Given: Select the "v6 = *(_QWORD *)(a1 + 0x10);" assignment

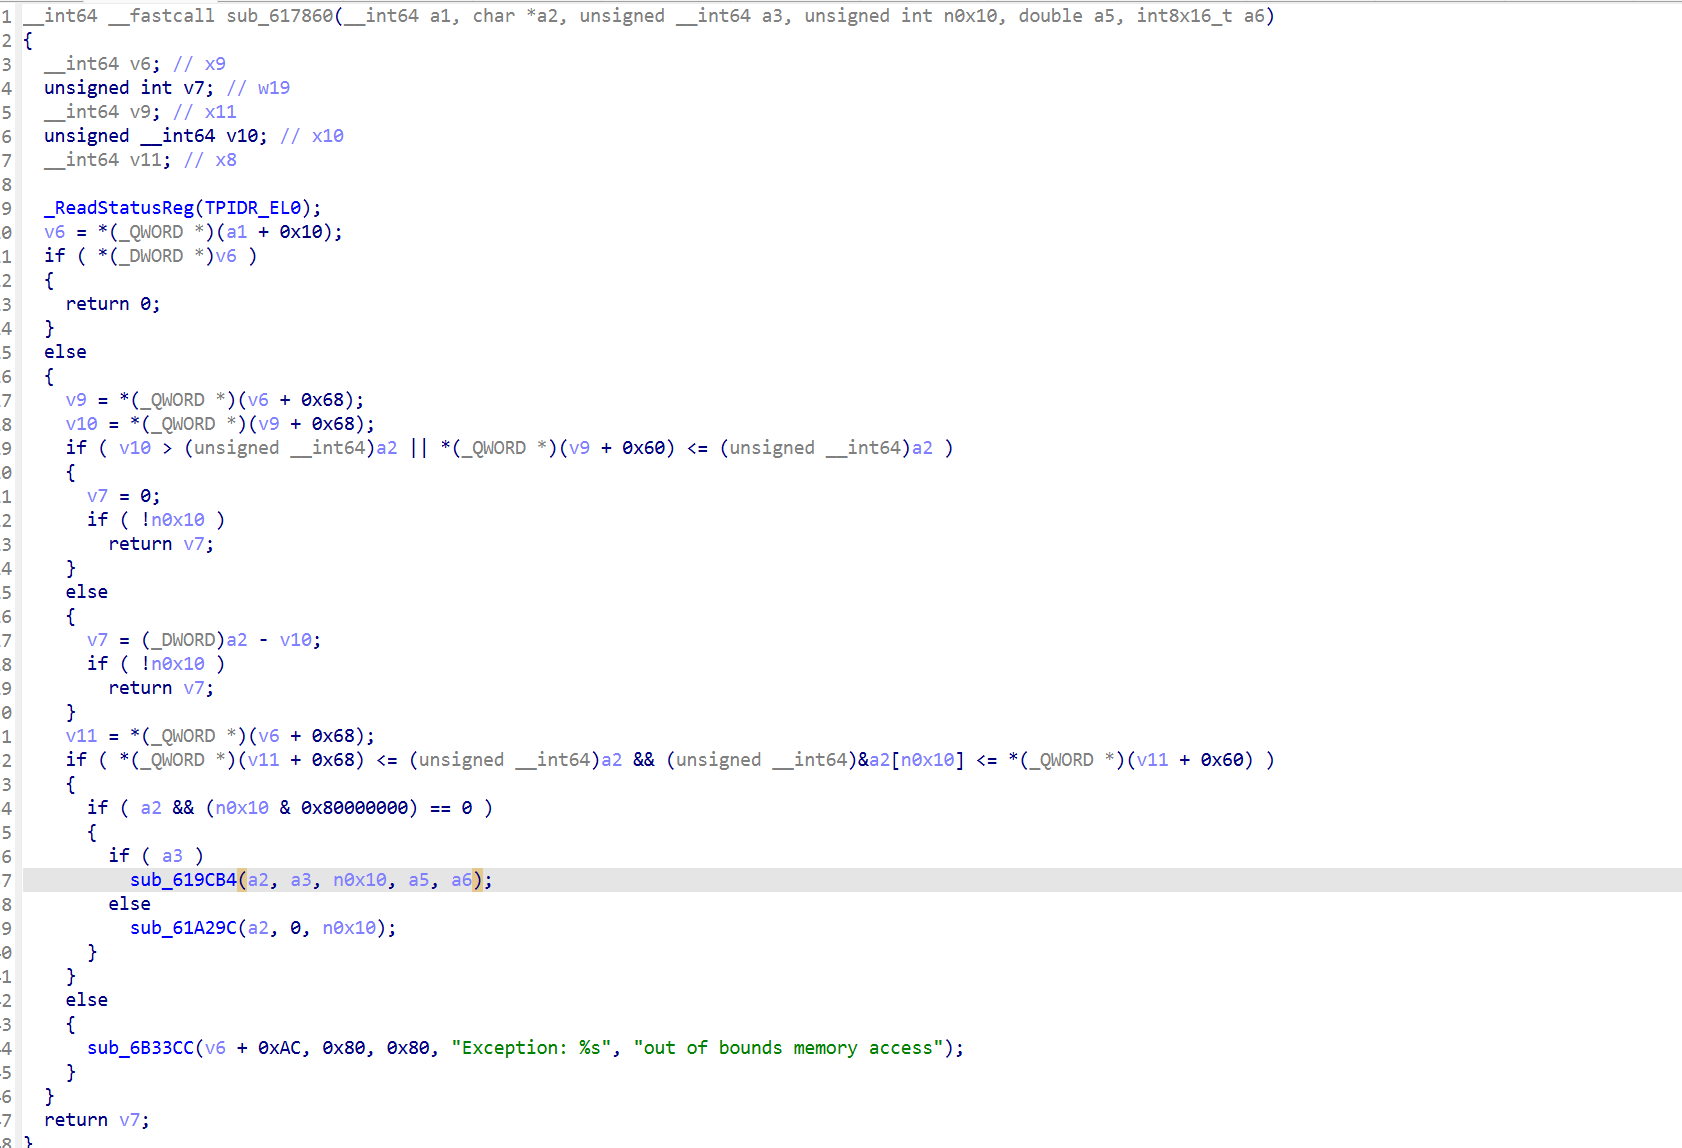Looking at the screenshot, I should point(193,232).
